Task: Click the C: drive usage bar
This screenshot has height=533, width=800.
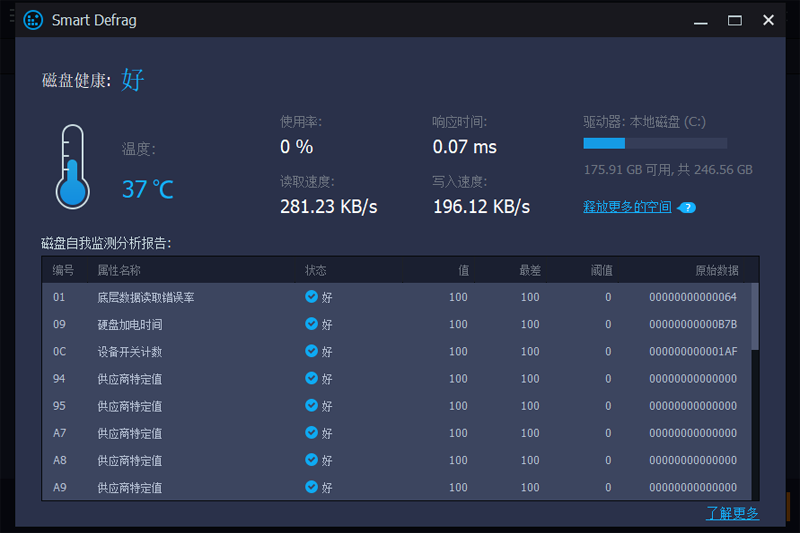Action: (x=655, y=143)
